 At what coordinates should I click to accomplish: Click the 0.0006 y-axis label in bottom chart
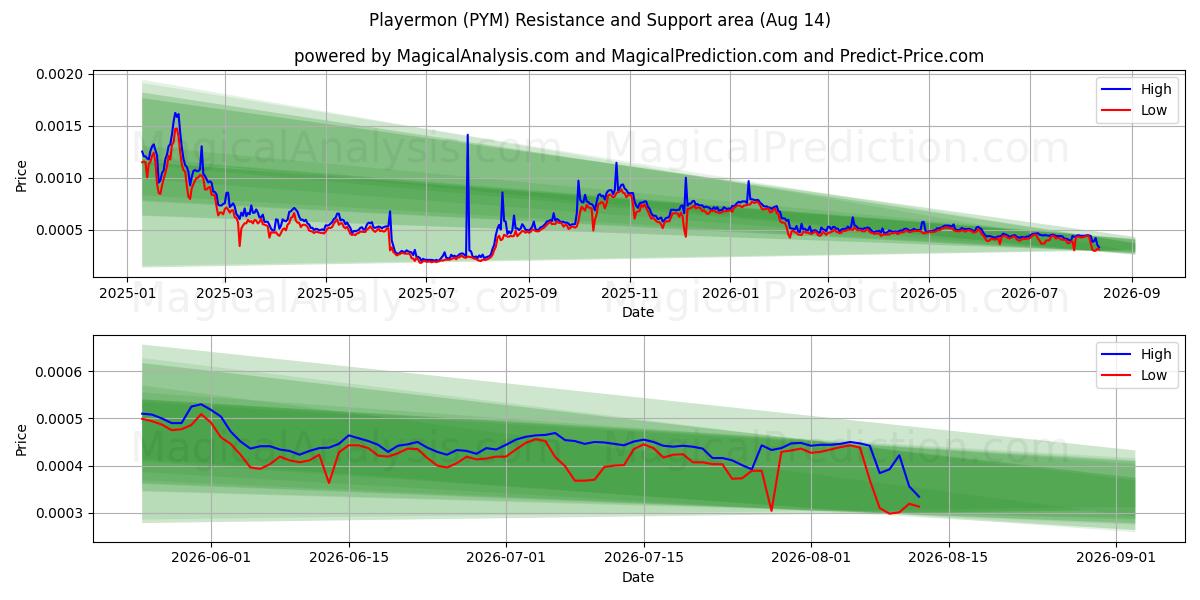(61, 372)
